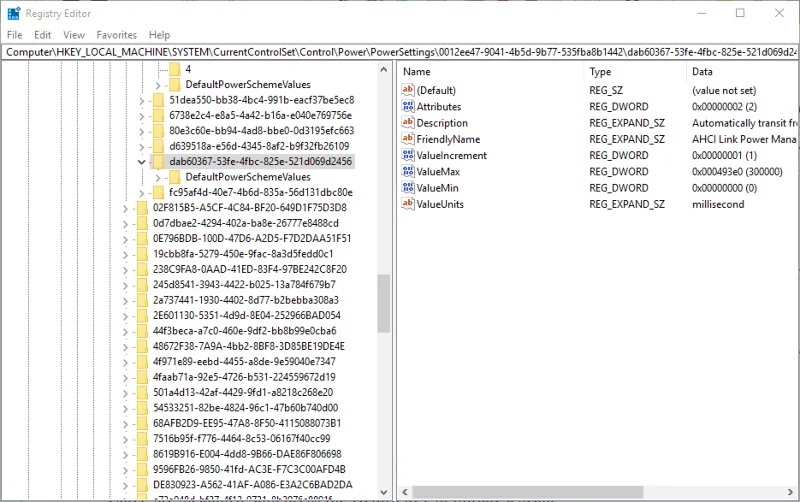Select the 8619B916-E004-4dd8 tree key
The height and width of the screenshot is (502, 800).
(247, 454)
